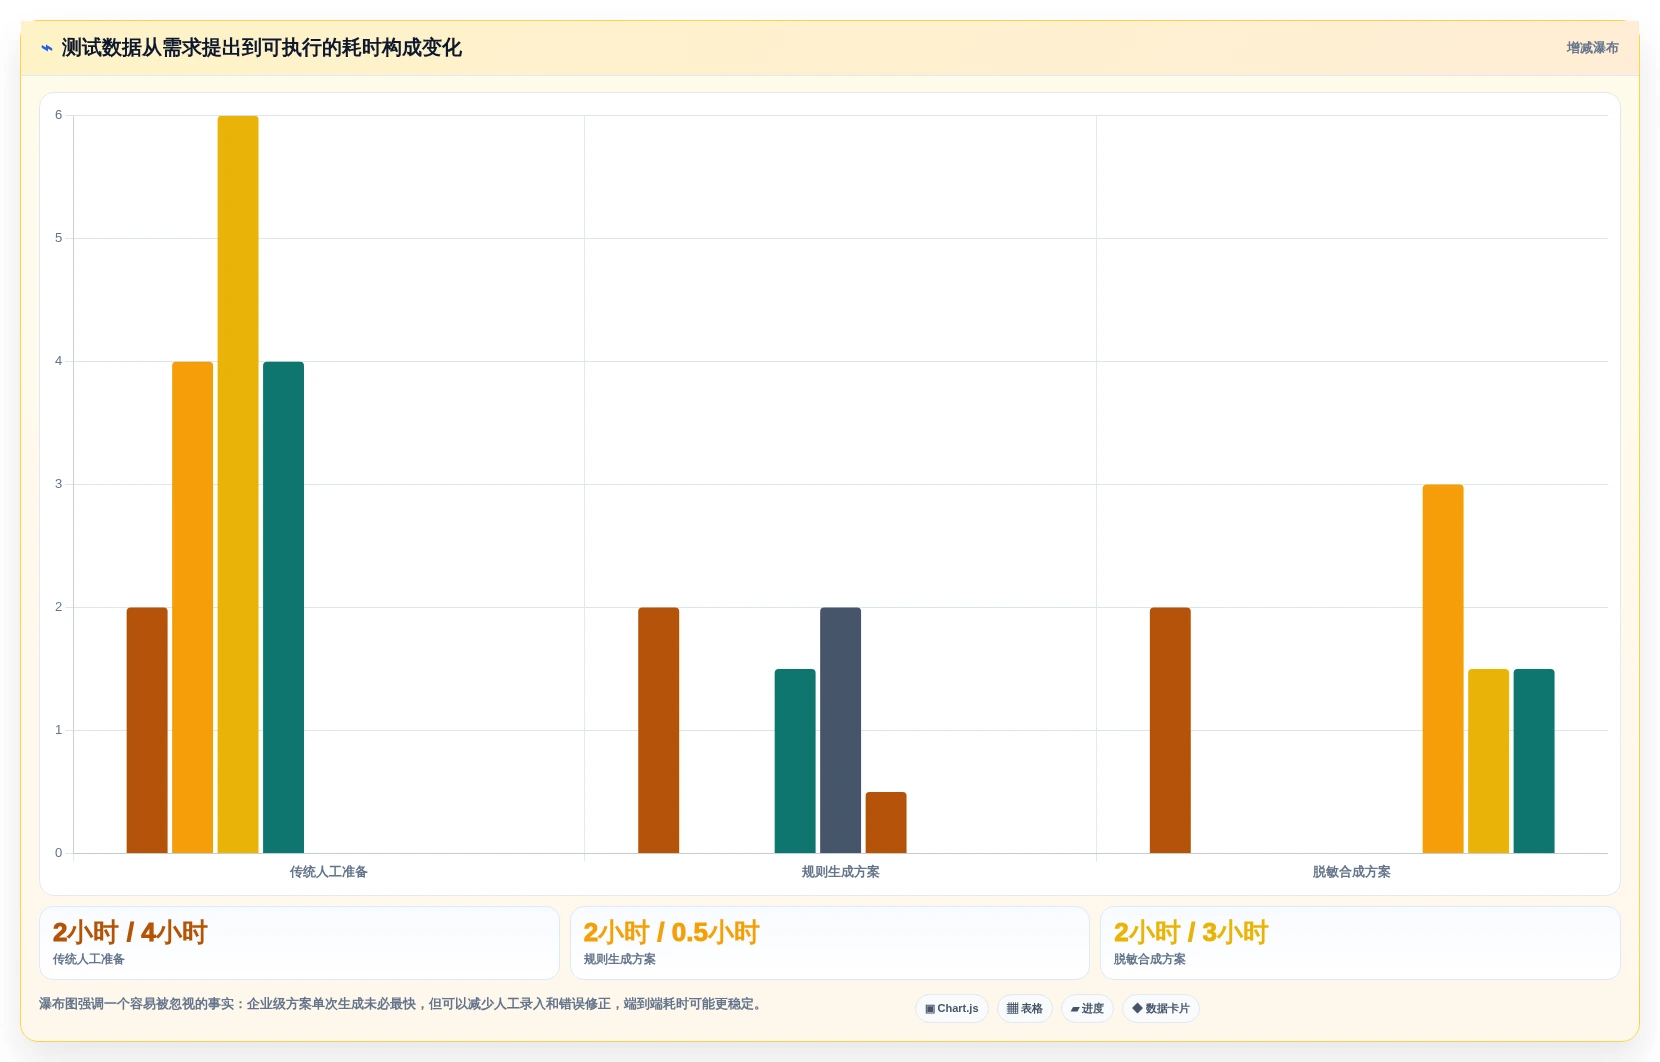
Task: Click the chart title 测试数据从需求提出到可执行的耗时构成变化
Action: coord(262,48)
